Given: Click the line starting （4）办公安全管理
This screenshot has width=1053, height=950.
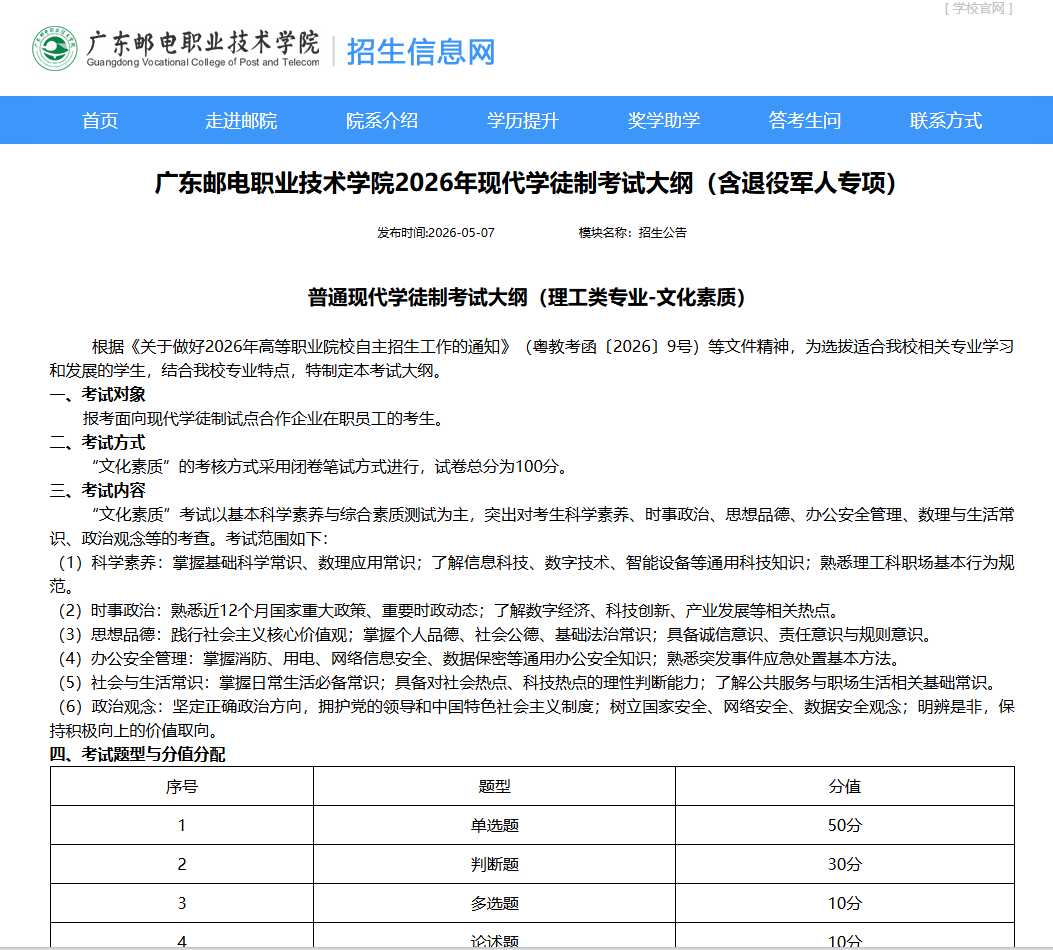Looking at the screenshot, I should pyautogui.click(x=476, y=659).
